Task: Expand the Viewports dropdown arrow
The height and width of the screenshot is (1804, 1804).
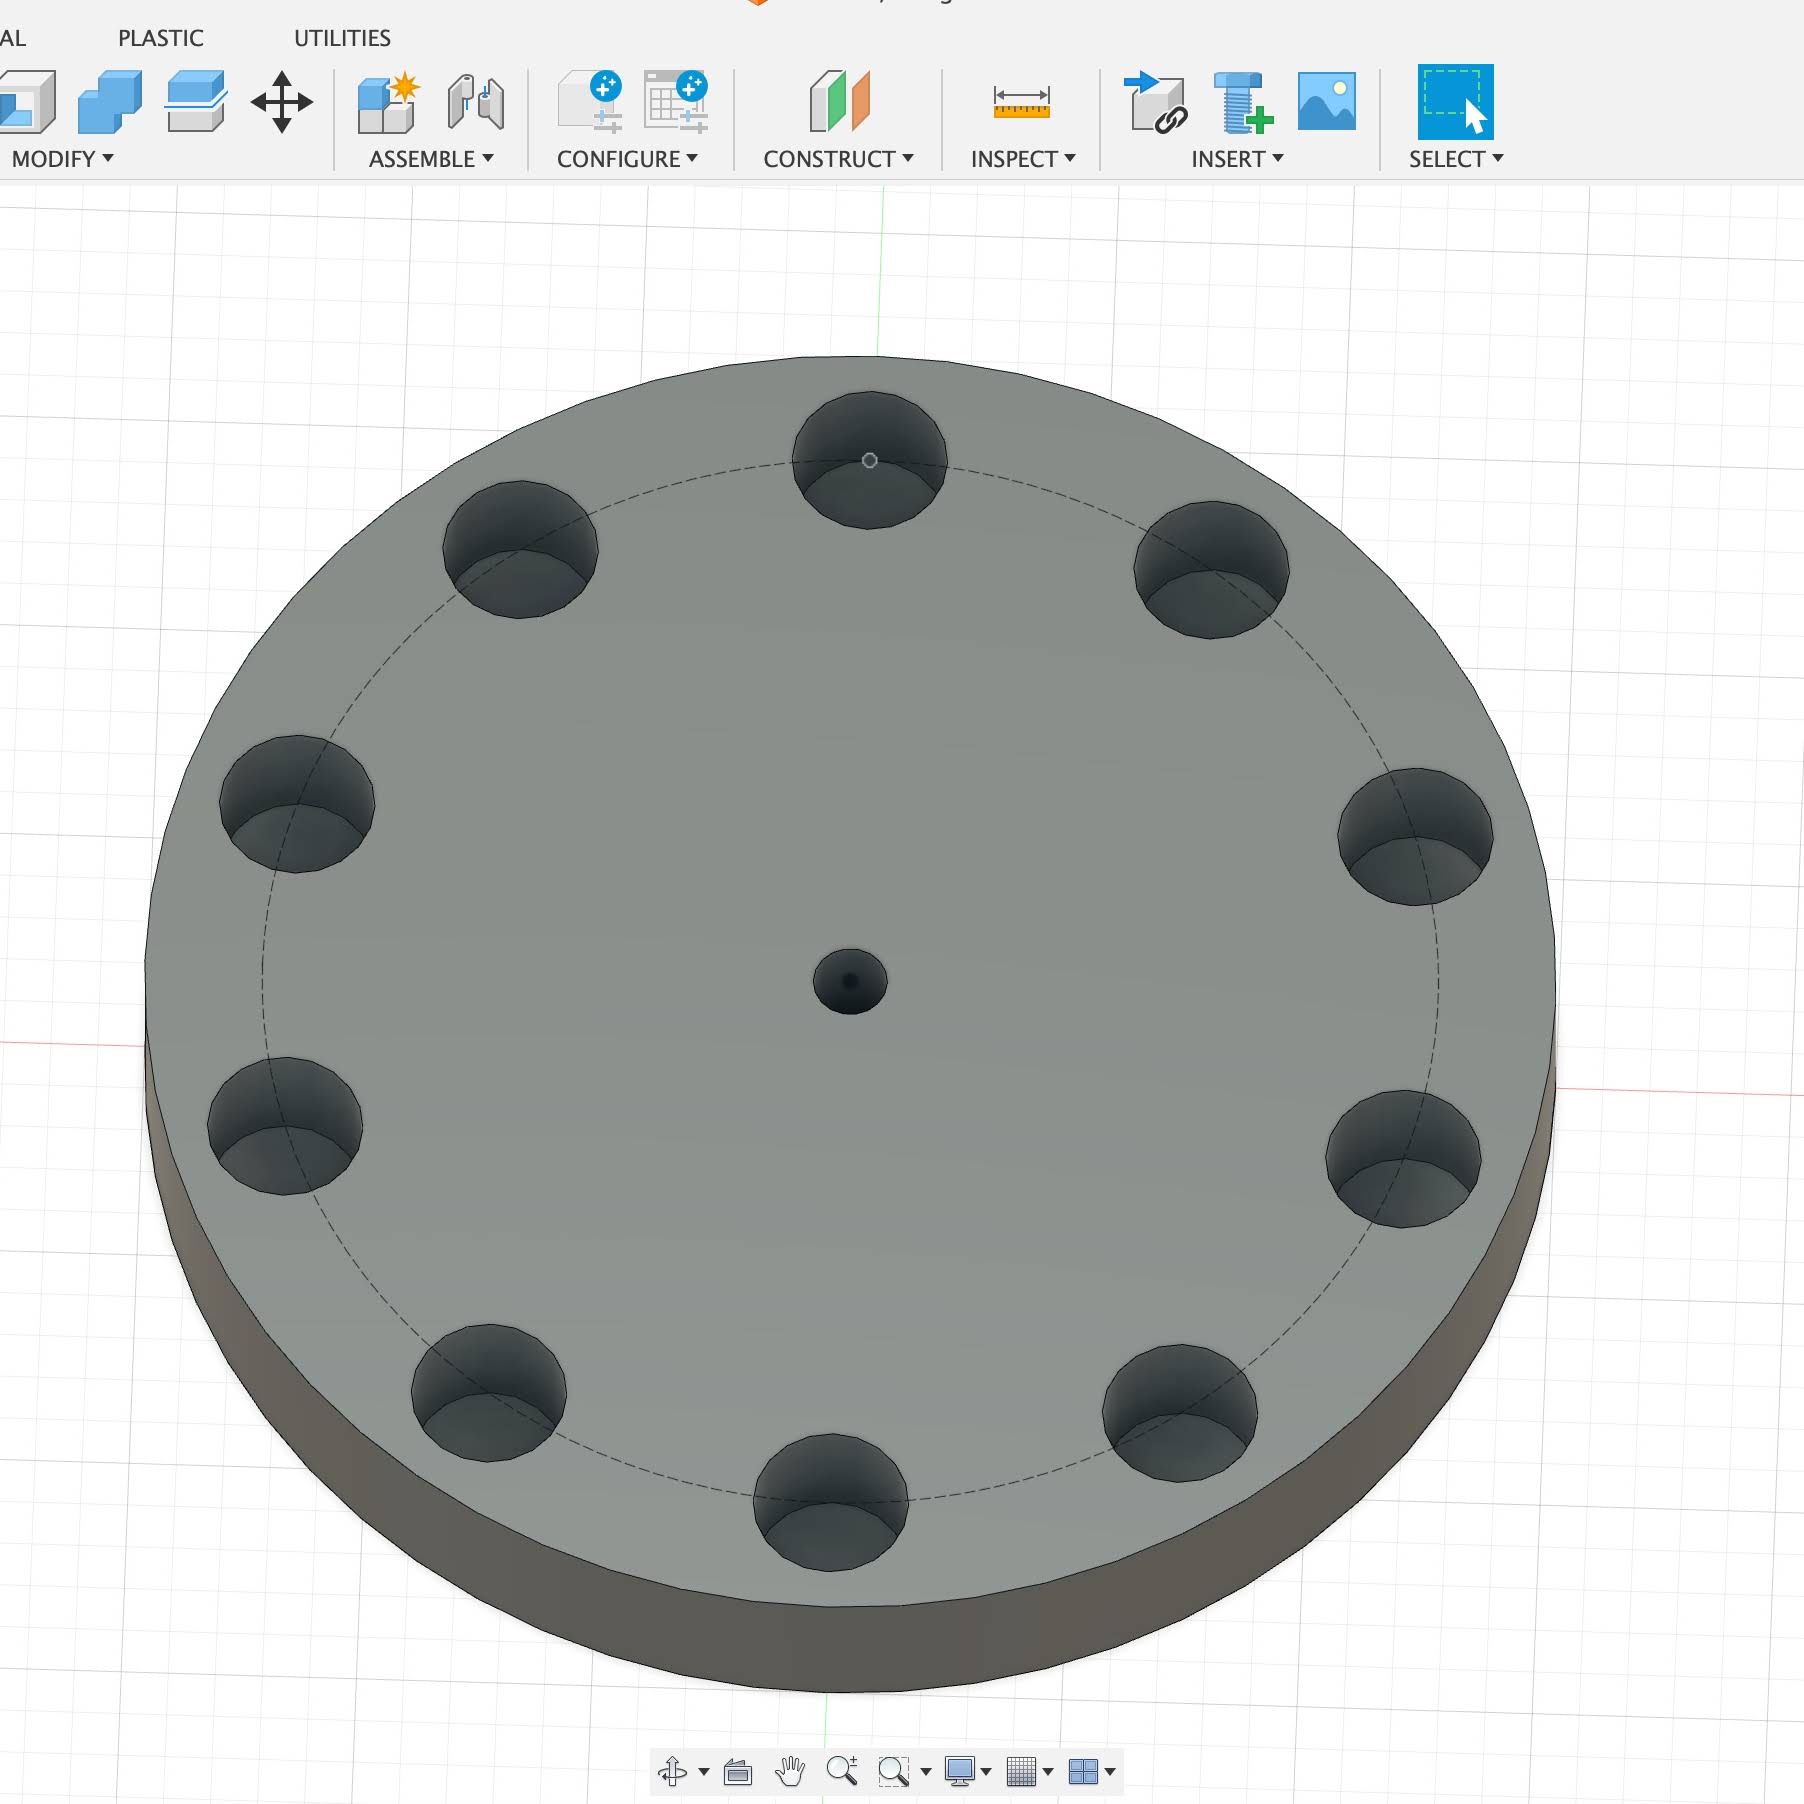Action: [1110, 1772]
